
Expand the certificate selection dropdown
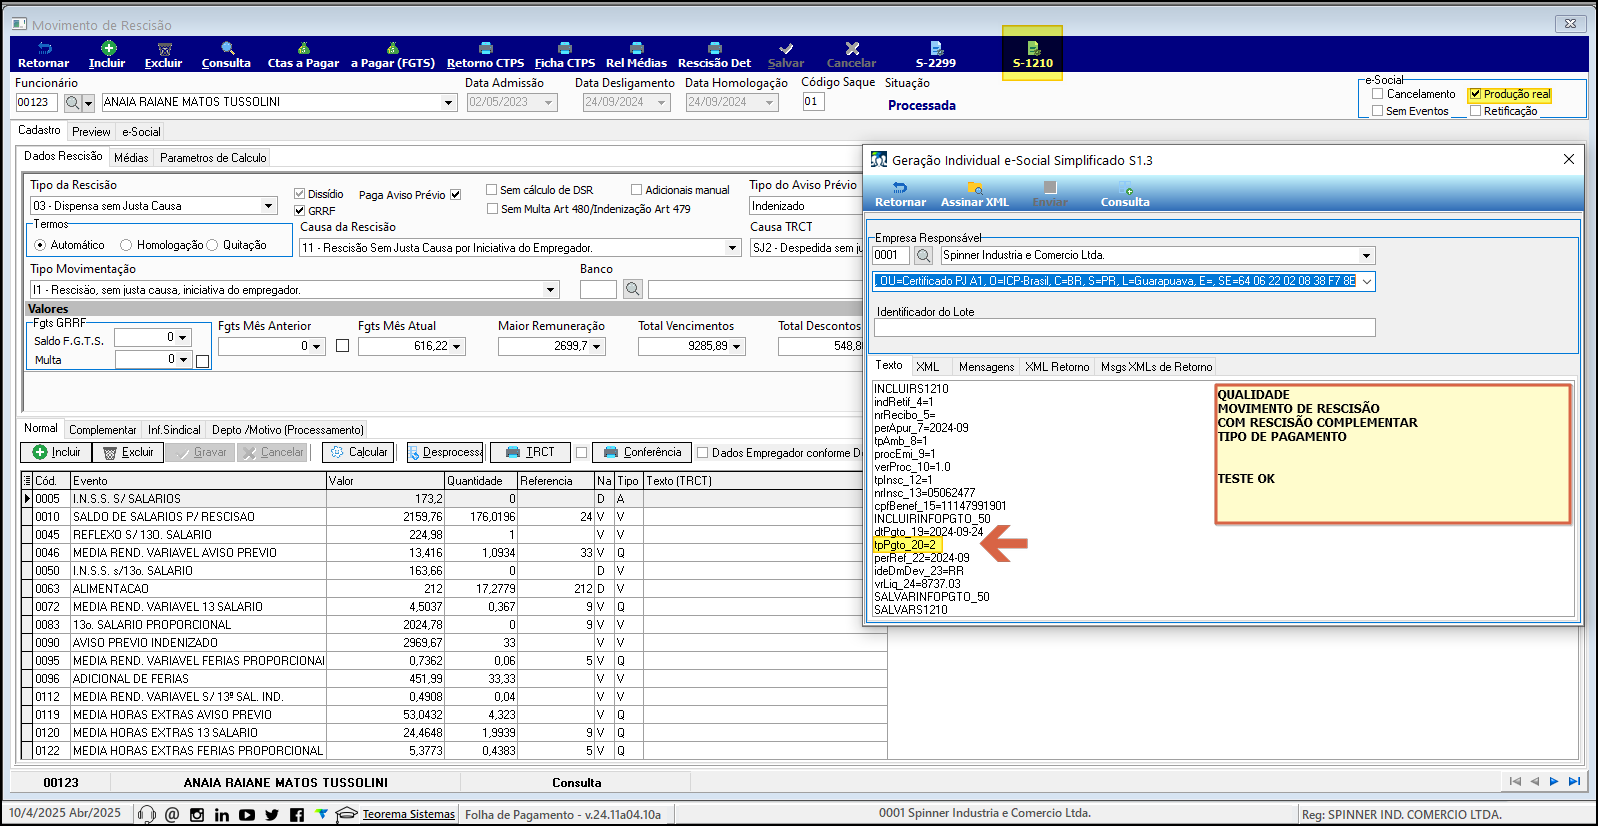1366,282
